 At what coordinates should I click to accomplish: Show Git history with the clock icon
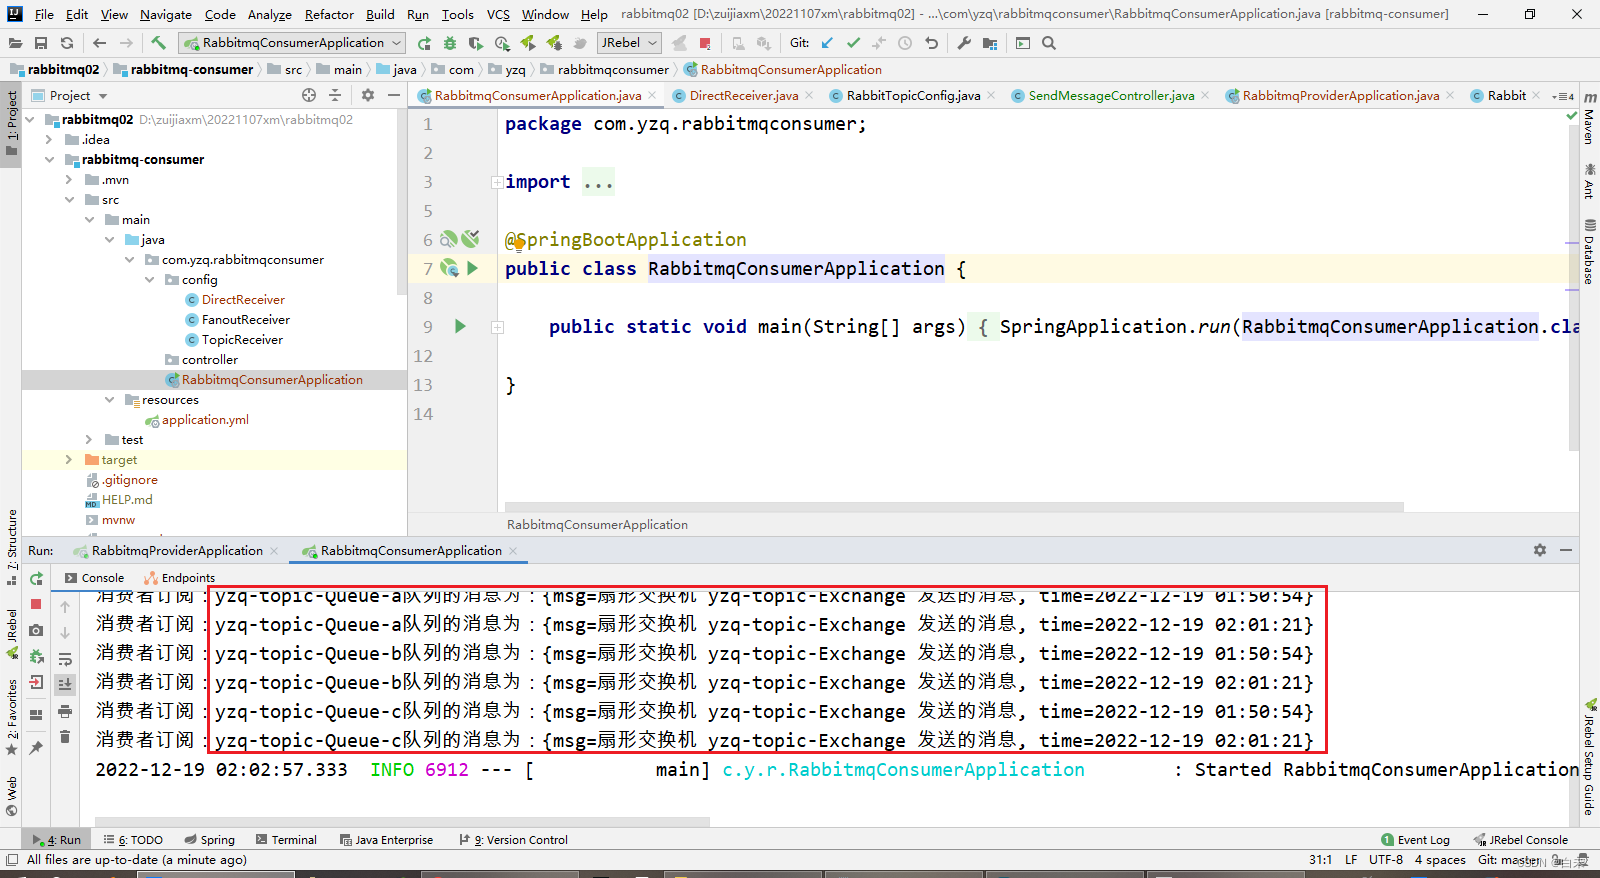pyautogui.click(x=905, y=43)
